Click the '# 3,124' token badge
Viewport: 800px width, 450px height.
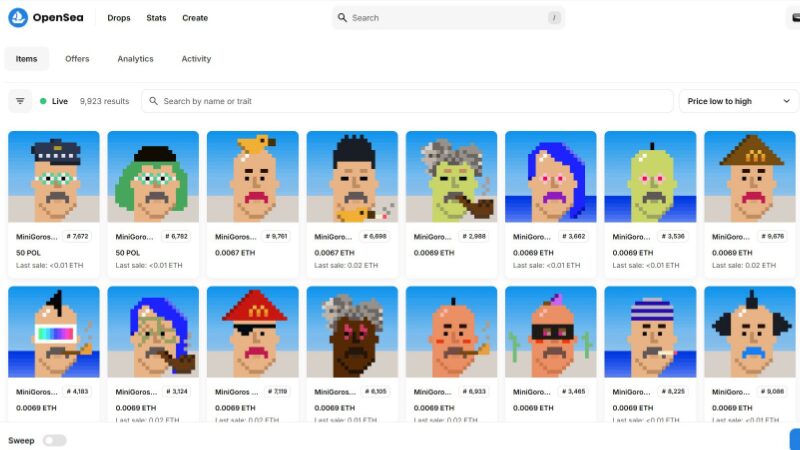click(177, 391)
